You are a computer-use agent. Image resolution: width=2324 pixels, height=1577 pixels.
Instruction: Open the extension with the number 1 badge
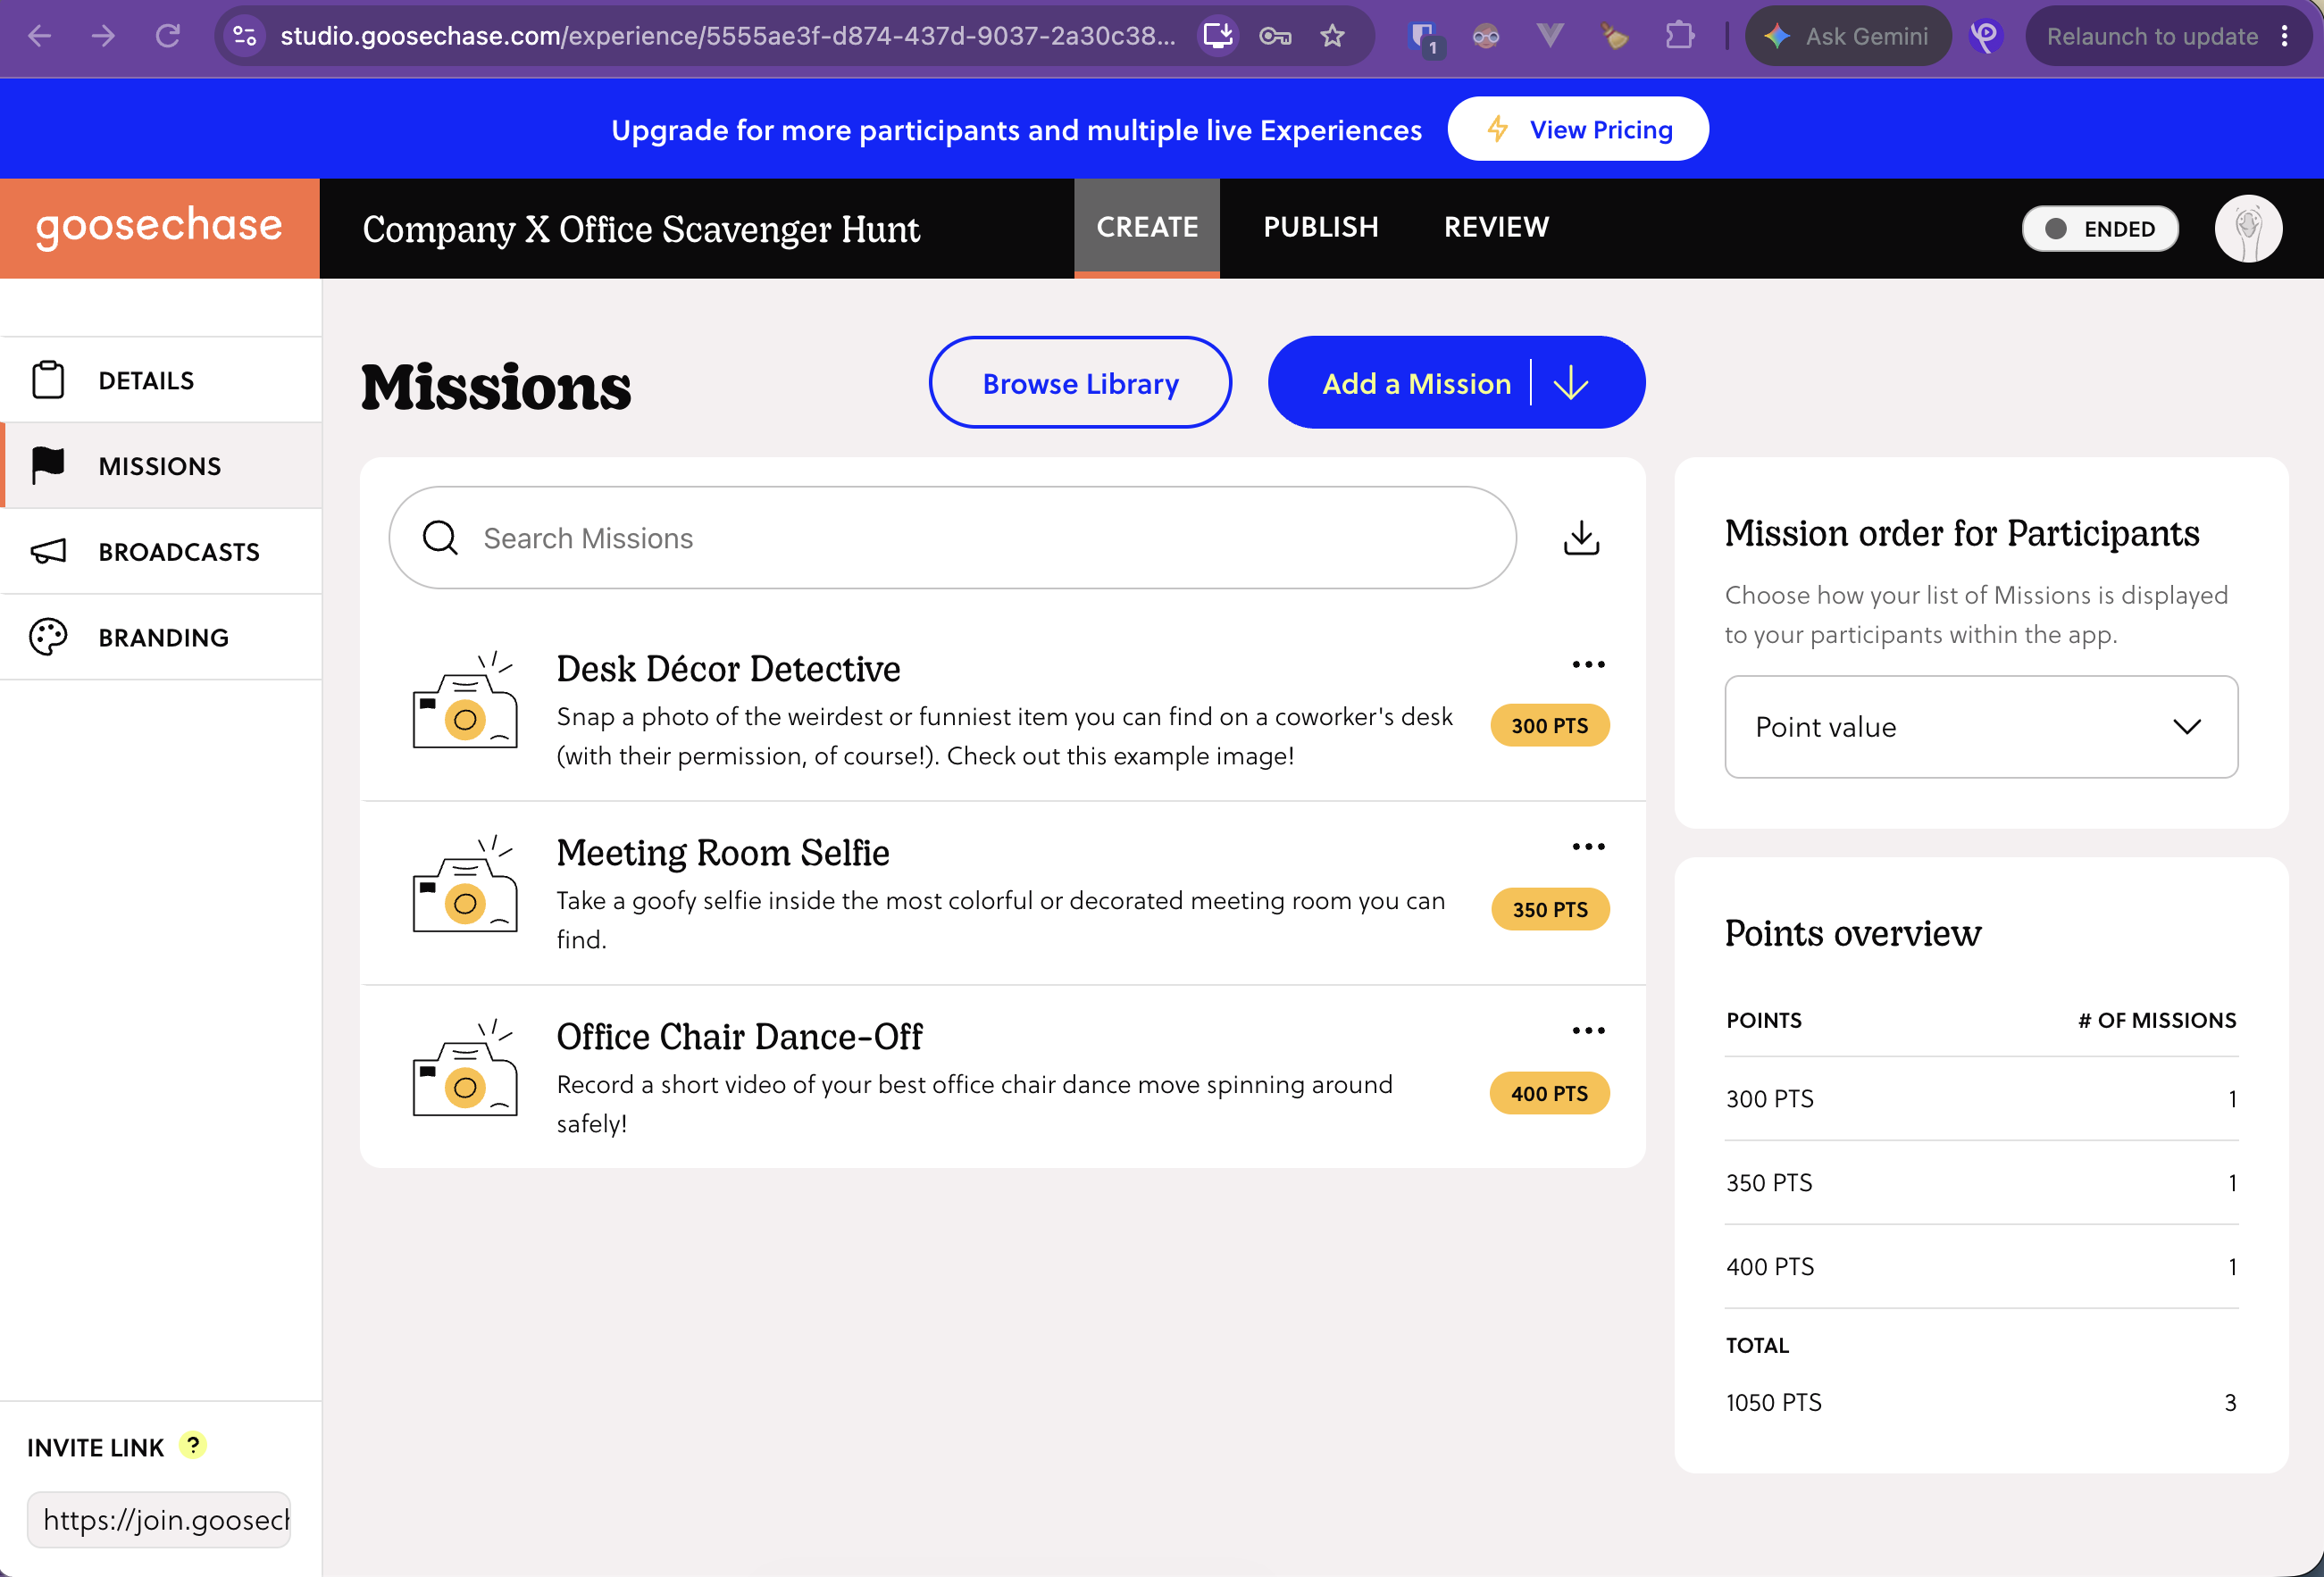pyautogui.click(x=1423, y=38)
